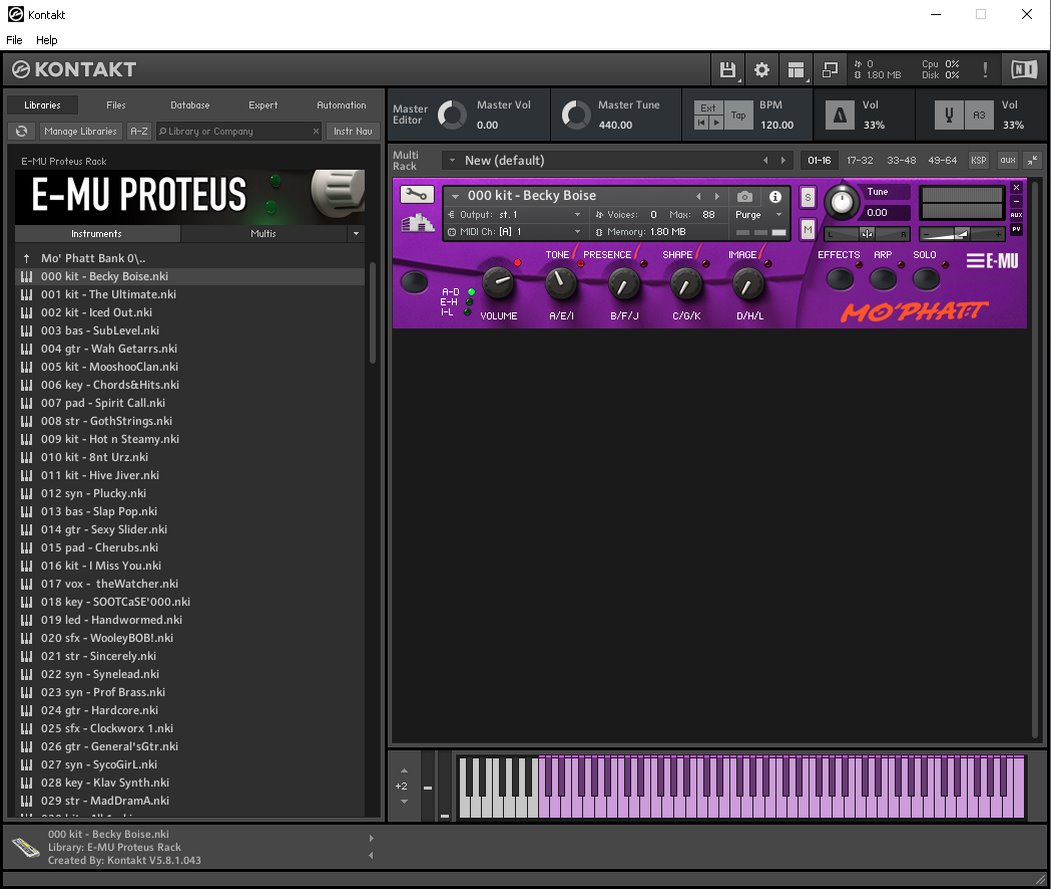
Task: Switch to the Files tab
Action: point(116,105)
